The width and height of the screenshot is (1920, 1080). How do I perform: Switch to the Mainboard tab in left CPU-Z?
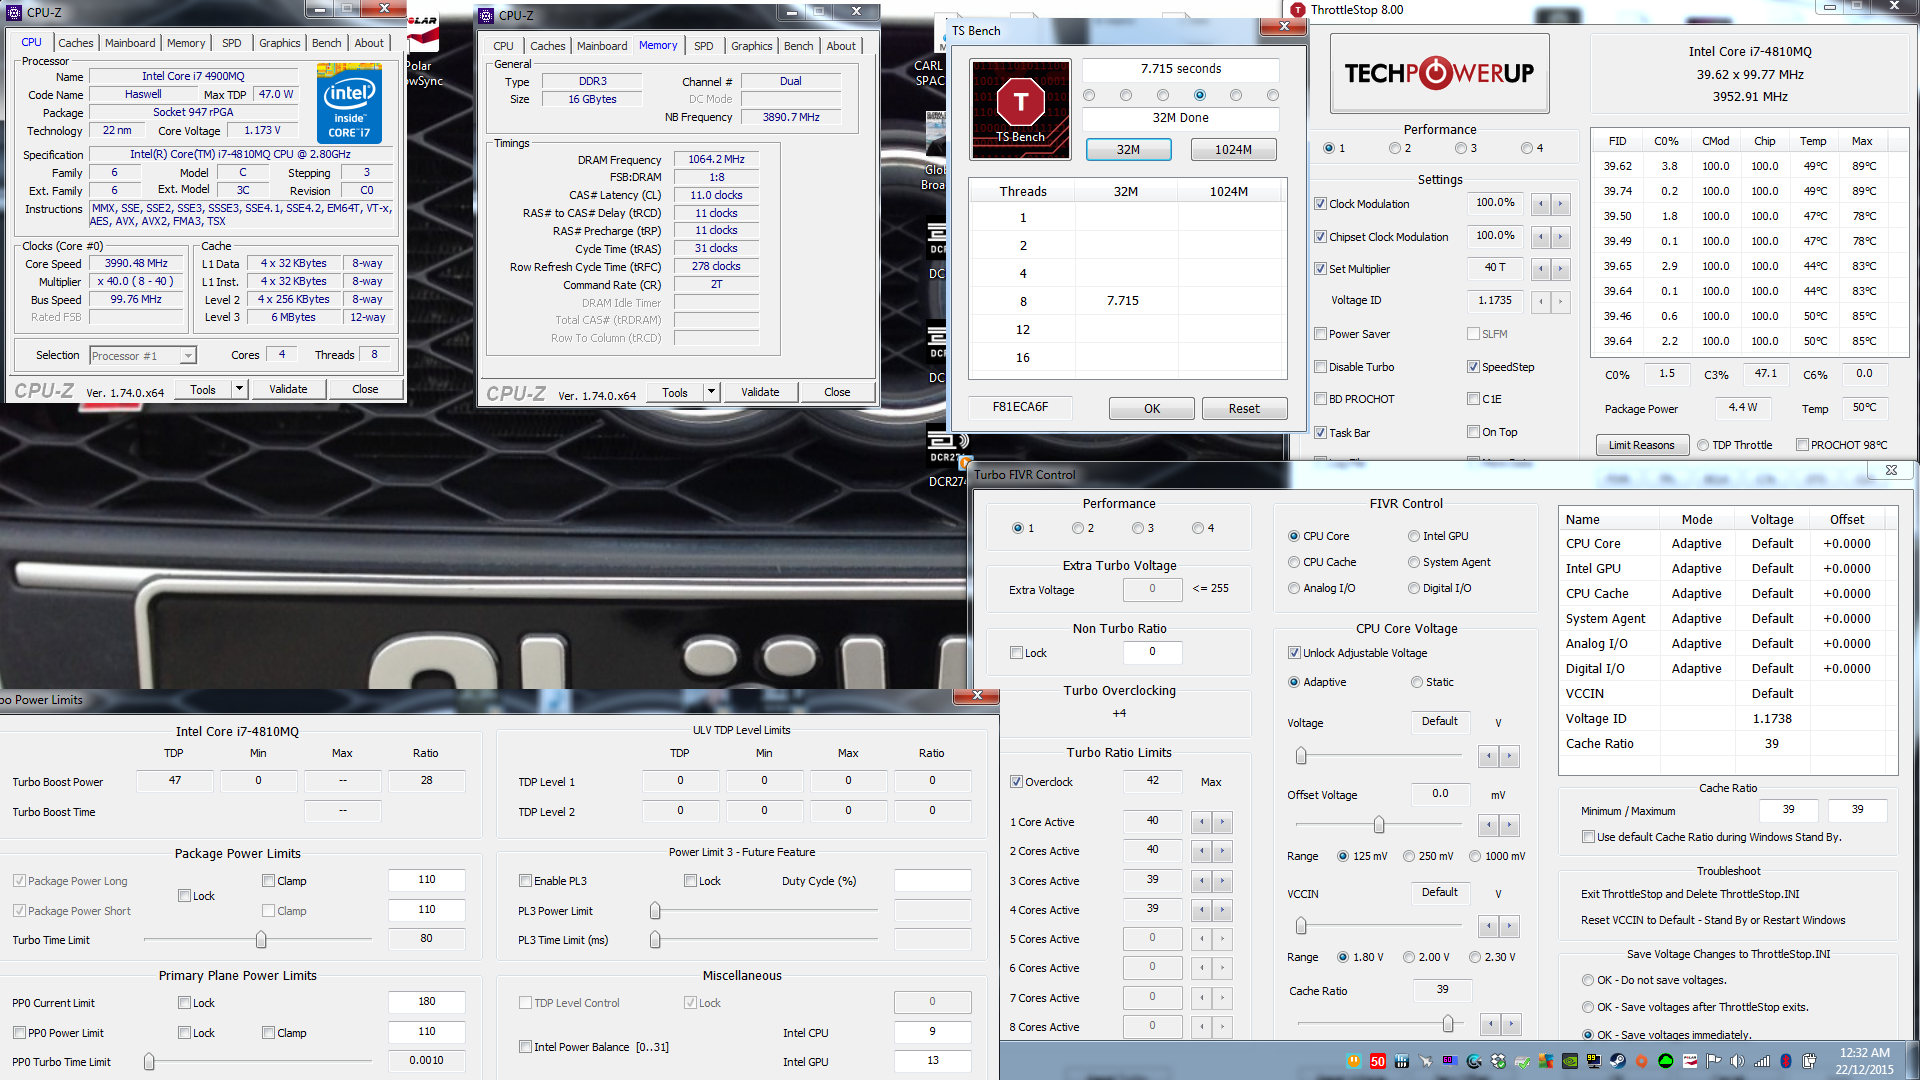pos(130,43)
